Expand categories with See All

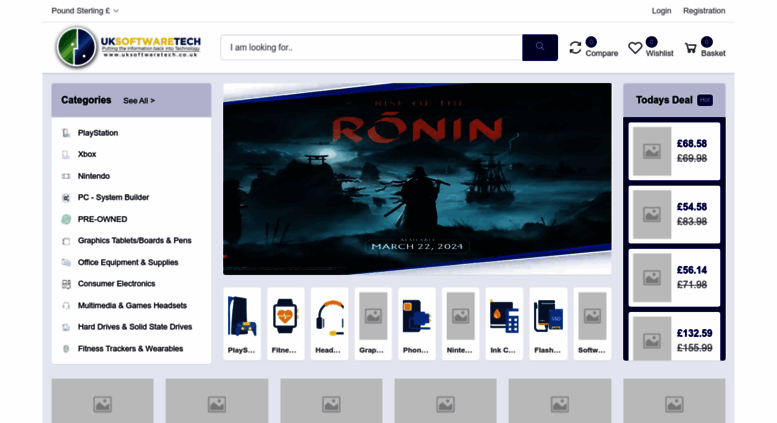[139, 101]
